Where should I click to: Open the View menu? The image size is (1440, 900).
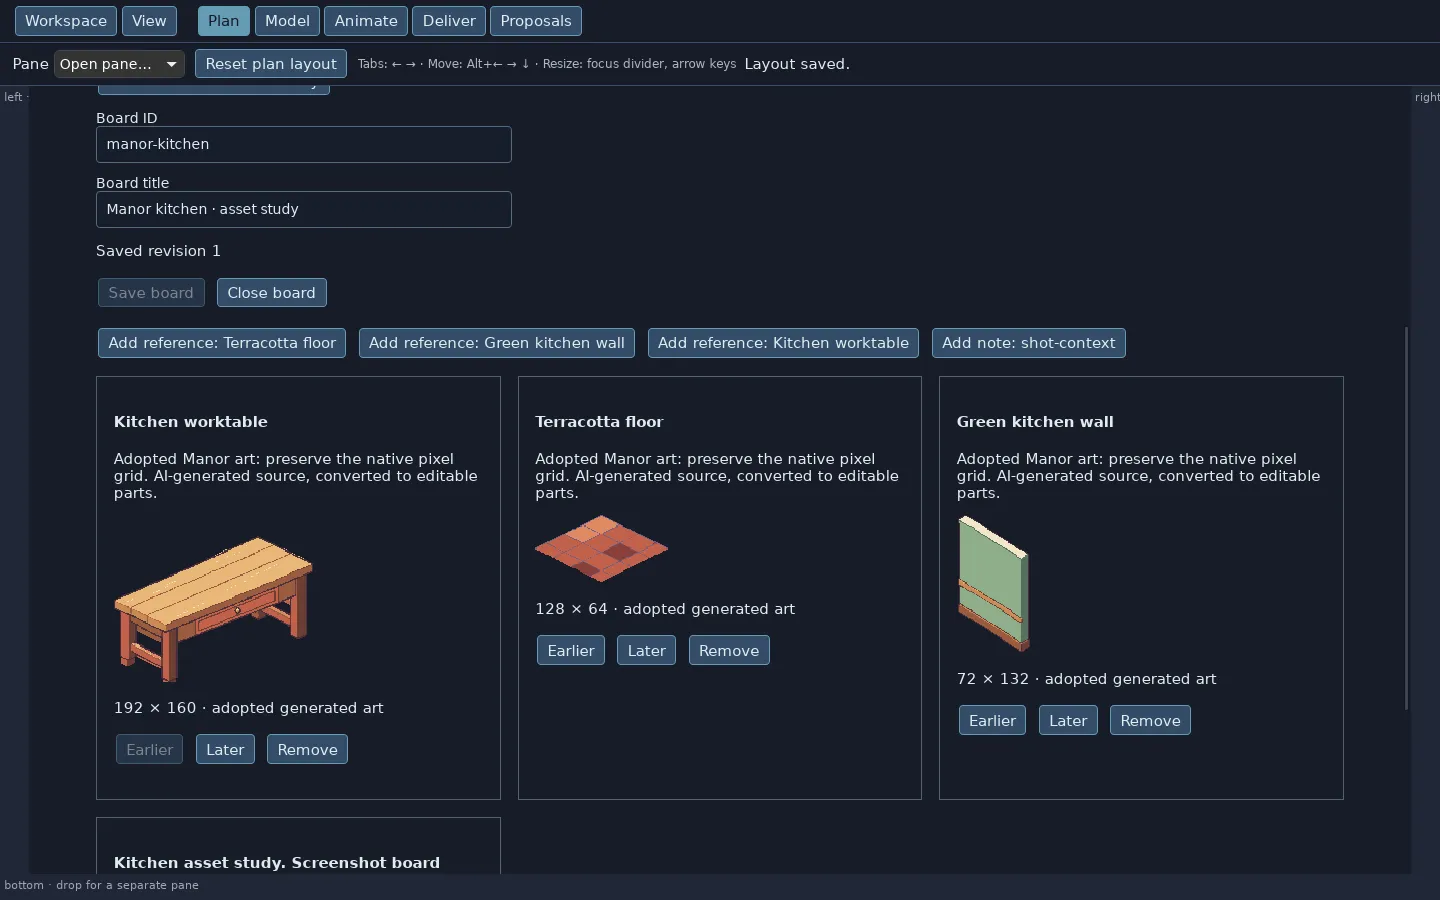pyautogui.click(x=149, y=21)
